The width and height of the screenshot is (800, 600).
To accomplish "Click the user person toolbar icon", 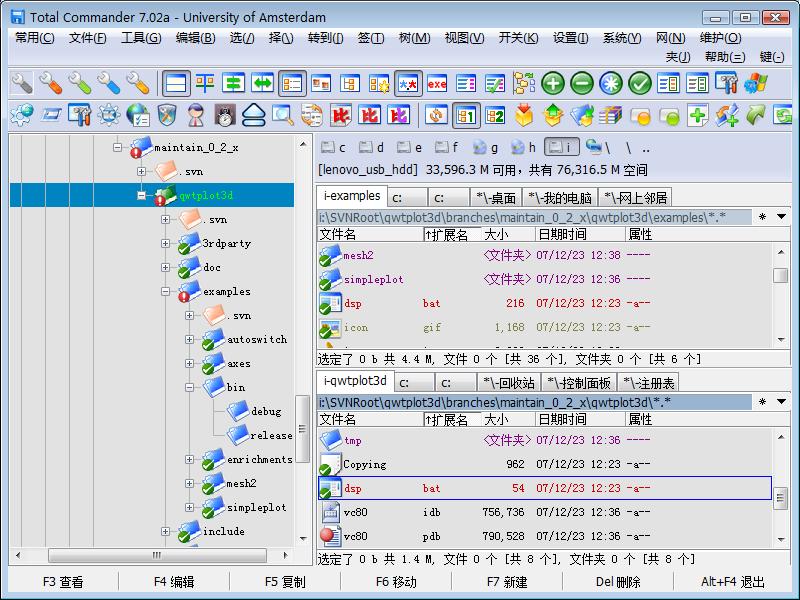I will [196, 115].
